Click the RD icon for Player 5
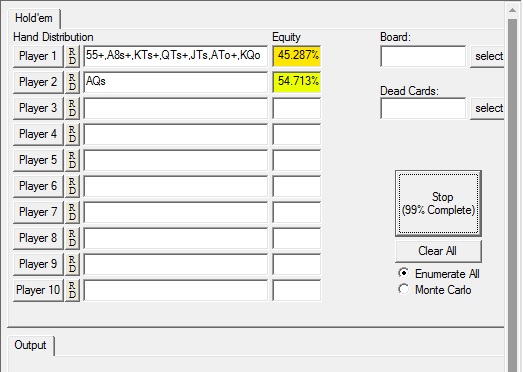This screenshot has width=523, height=372. 72,160
